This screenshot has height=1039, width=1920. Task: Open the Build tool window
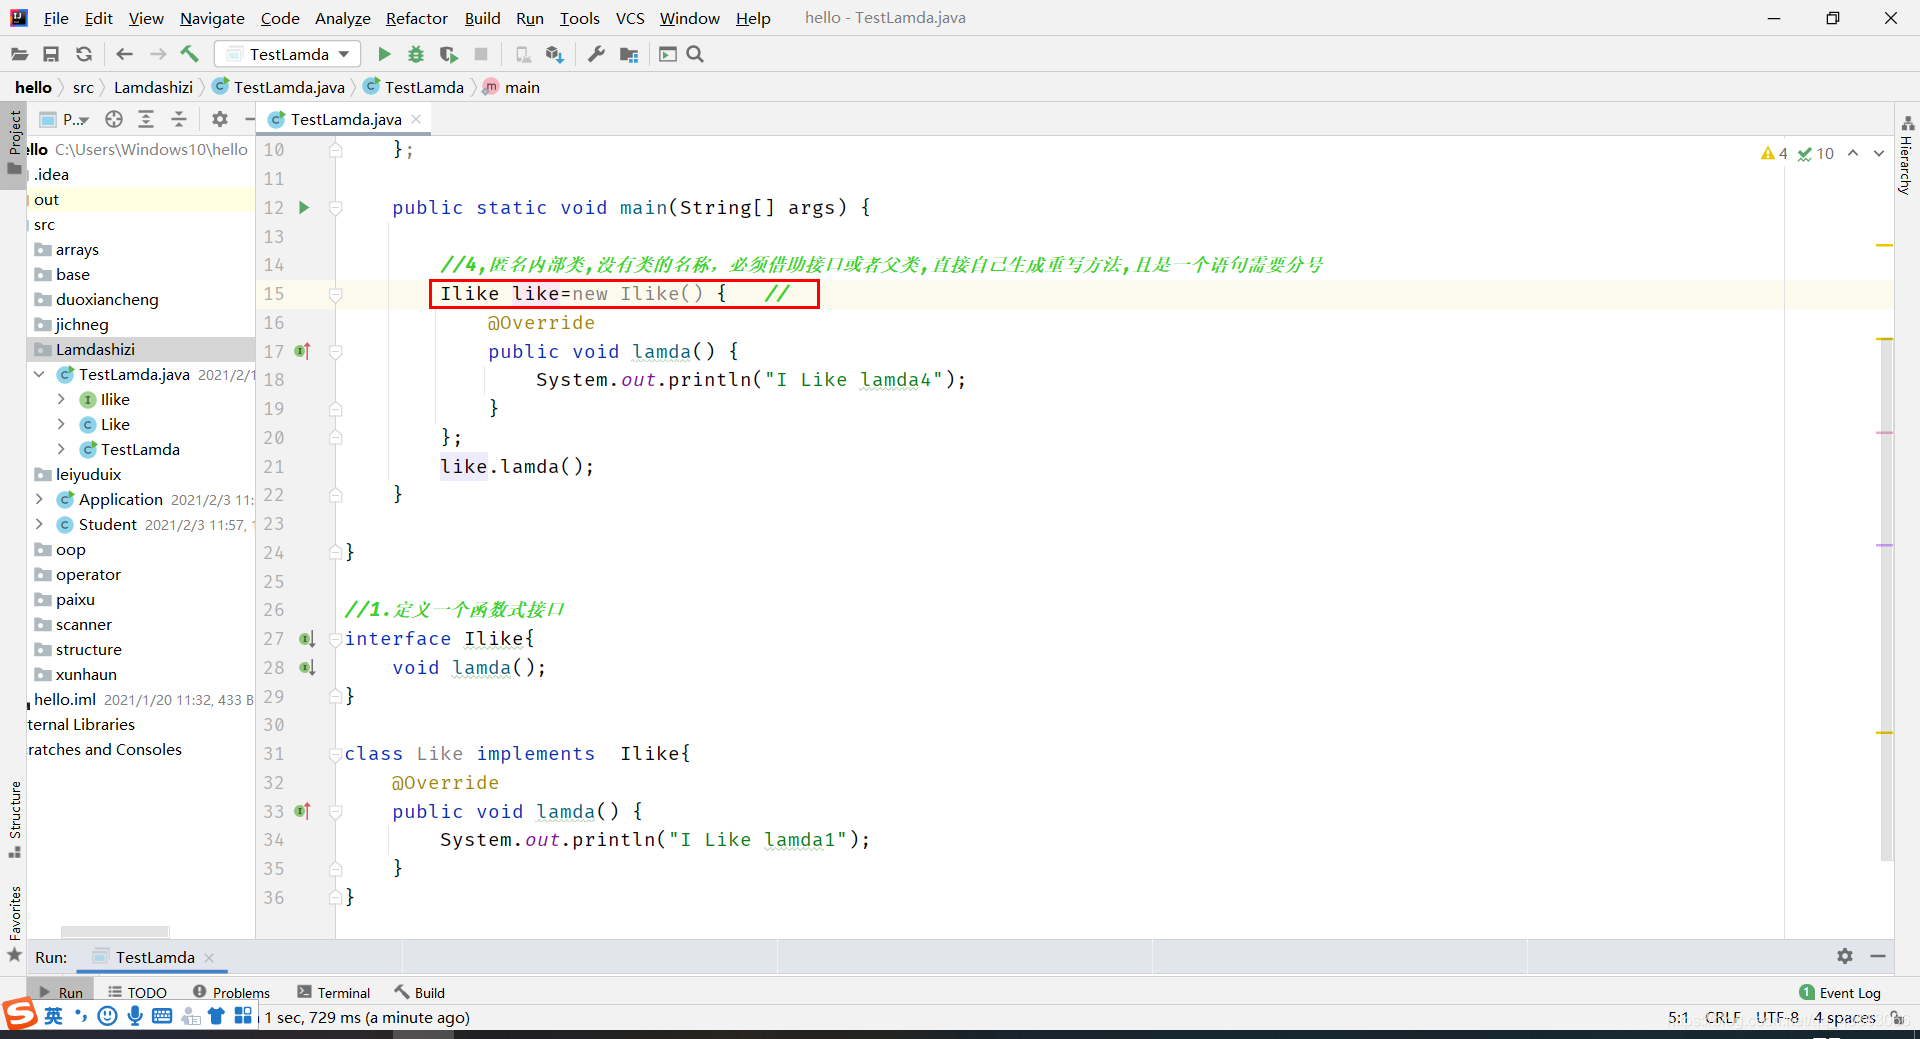pos(420,992)
